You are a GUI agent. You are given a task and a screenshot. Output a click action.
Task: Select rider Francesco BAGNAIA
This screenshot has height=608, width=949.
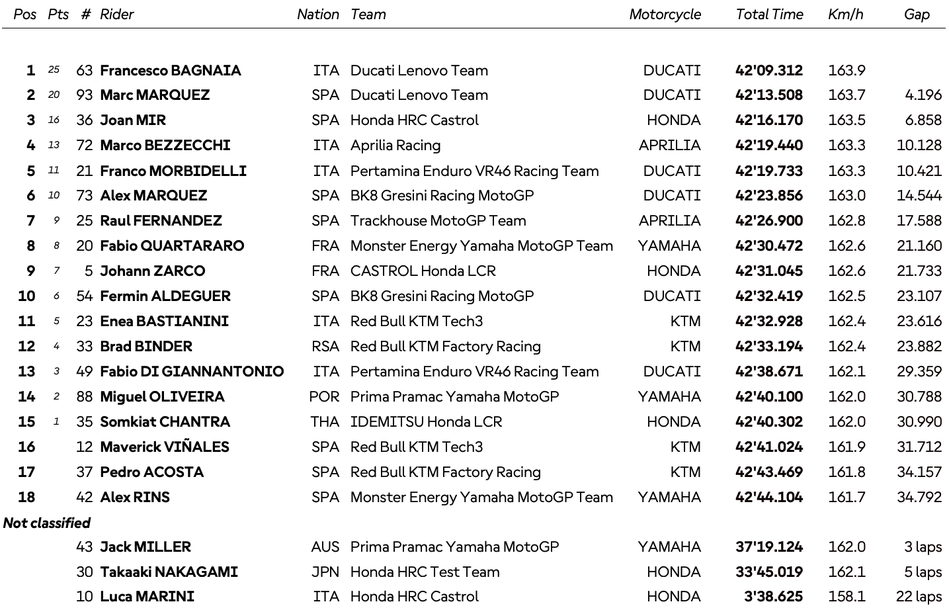coord(170,71)
